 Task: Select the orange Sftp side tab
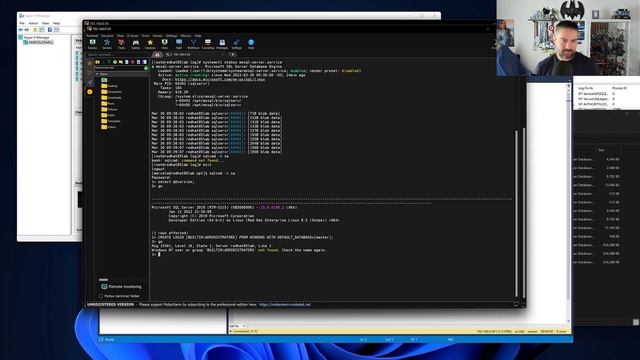[x=90, y=92]
